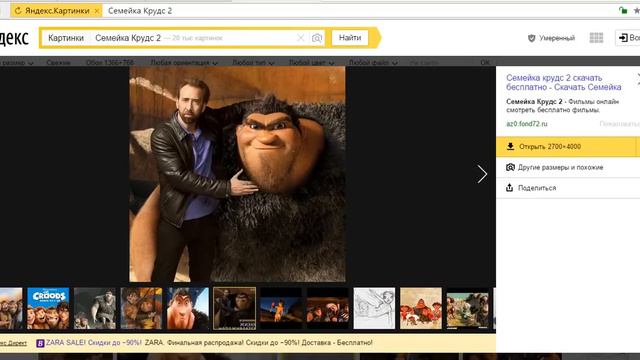Open the Любой файл dropdown
Screen dimensions: 640x360
[x=373, y=62]
